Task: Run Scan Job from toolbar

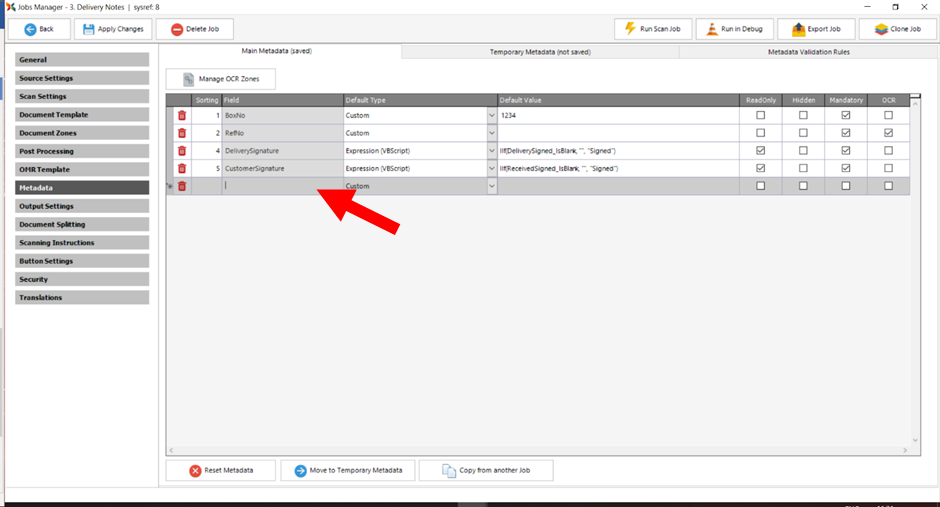Action: [x=653, y=29]
